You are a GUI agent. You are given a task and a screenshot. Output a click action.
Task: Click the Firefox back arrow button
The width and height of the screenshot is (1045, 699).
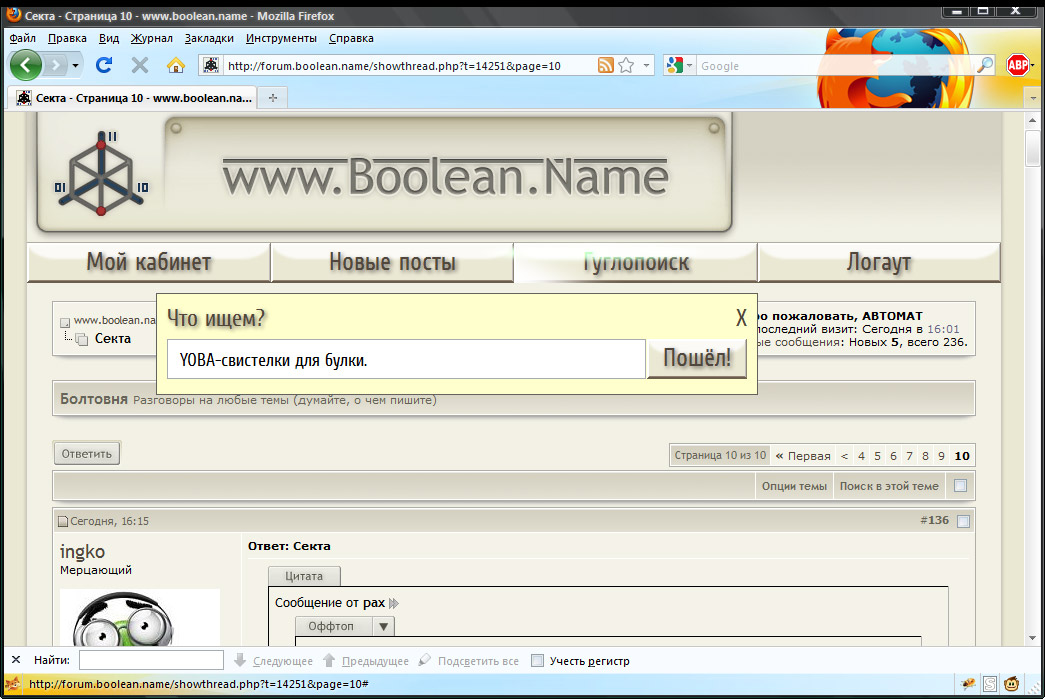click(26, 65)
